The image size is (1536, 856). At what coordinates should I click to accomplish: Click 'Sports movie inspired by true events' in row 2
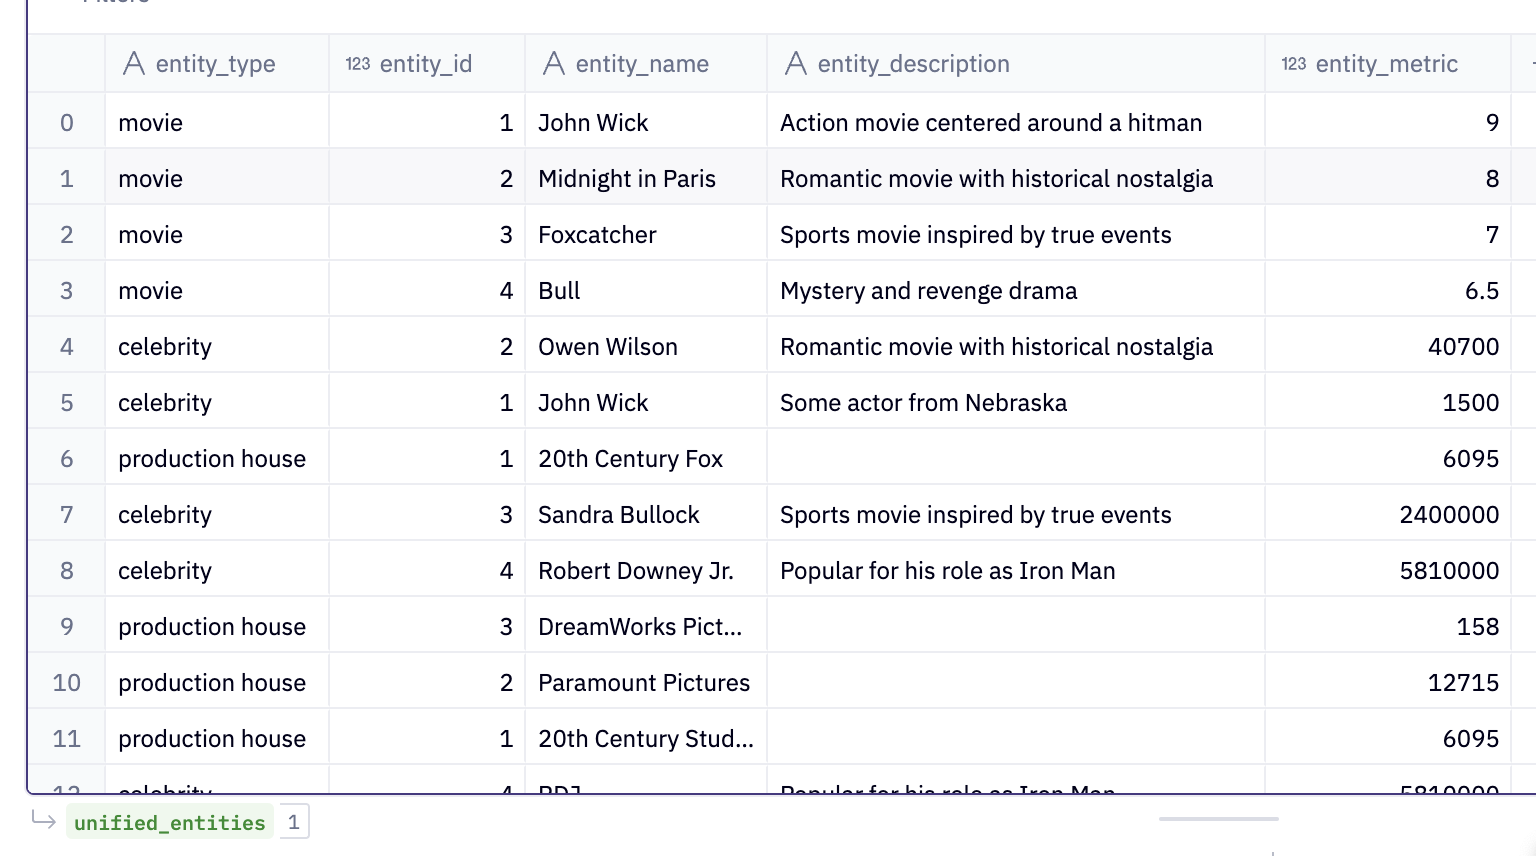(975, 235)
